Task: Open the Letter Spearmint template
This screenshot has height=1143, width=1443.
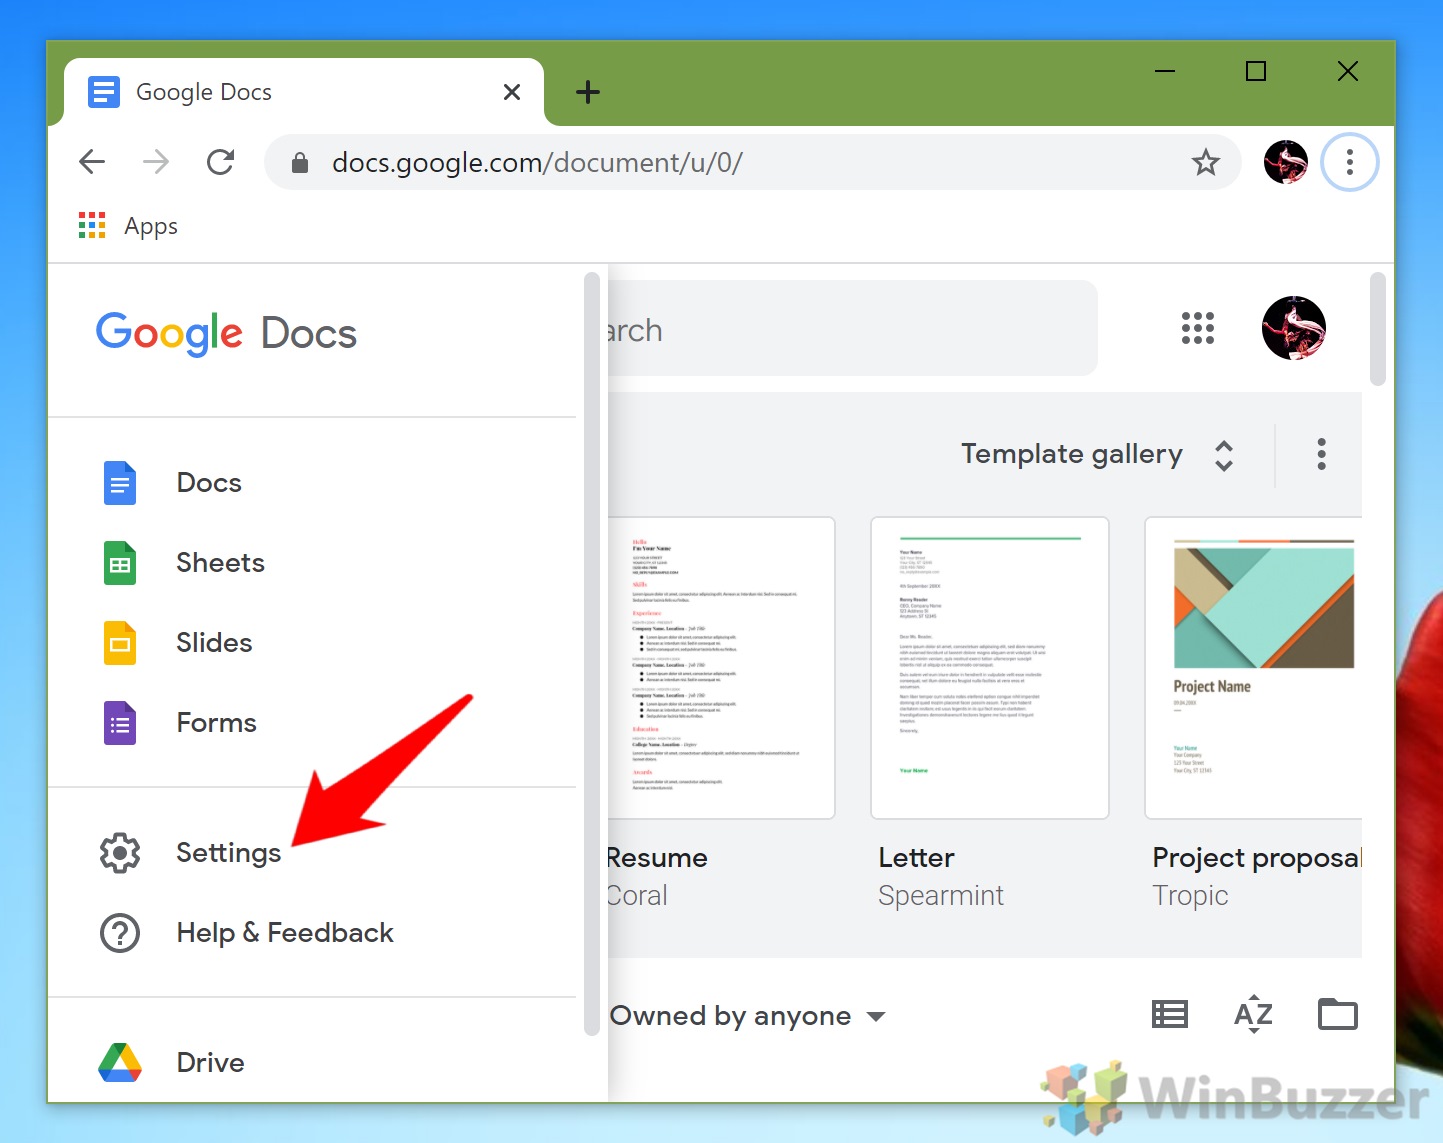Action: point(990,667)
